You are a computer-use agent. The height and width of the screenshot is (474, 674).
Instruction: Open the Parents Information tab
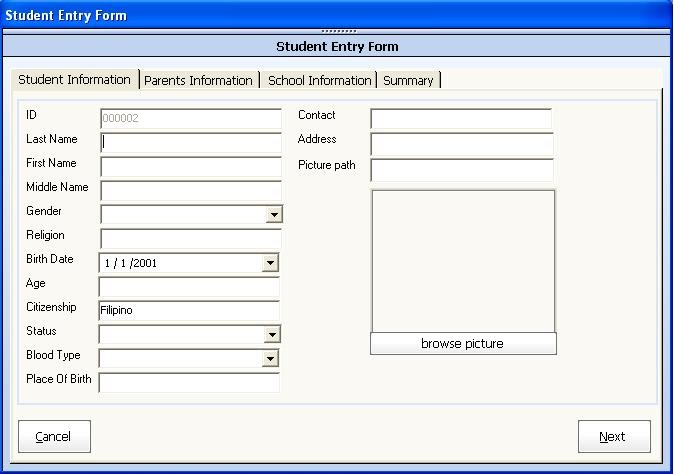199,80
